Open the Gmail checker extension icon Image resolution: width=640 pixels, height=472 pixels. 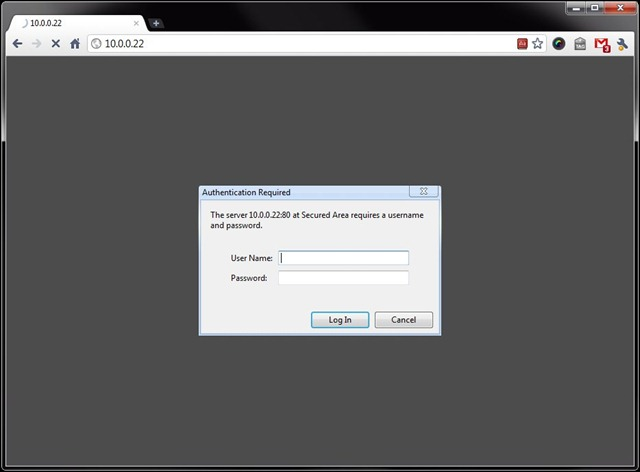tap(602, 44)
